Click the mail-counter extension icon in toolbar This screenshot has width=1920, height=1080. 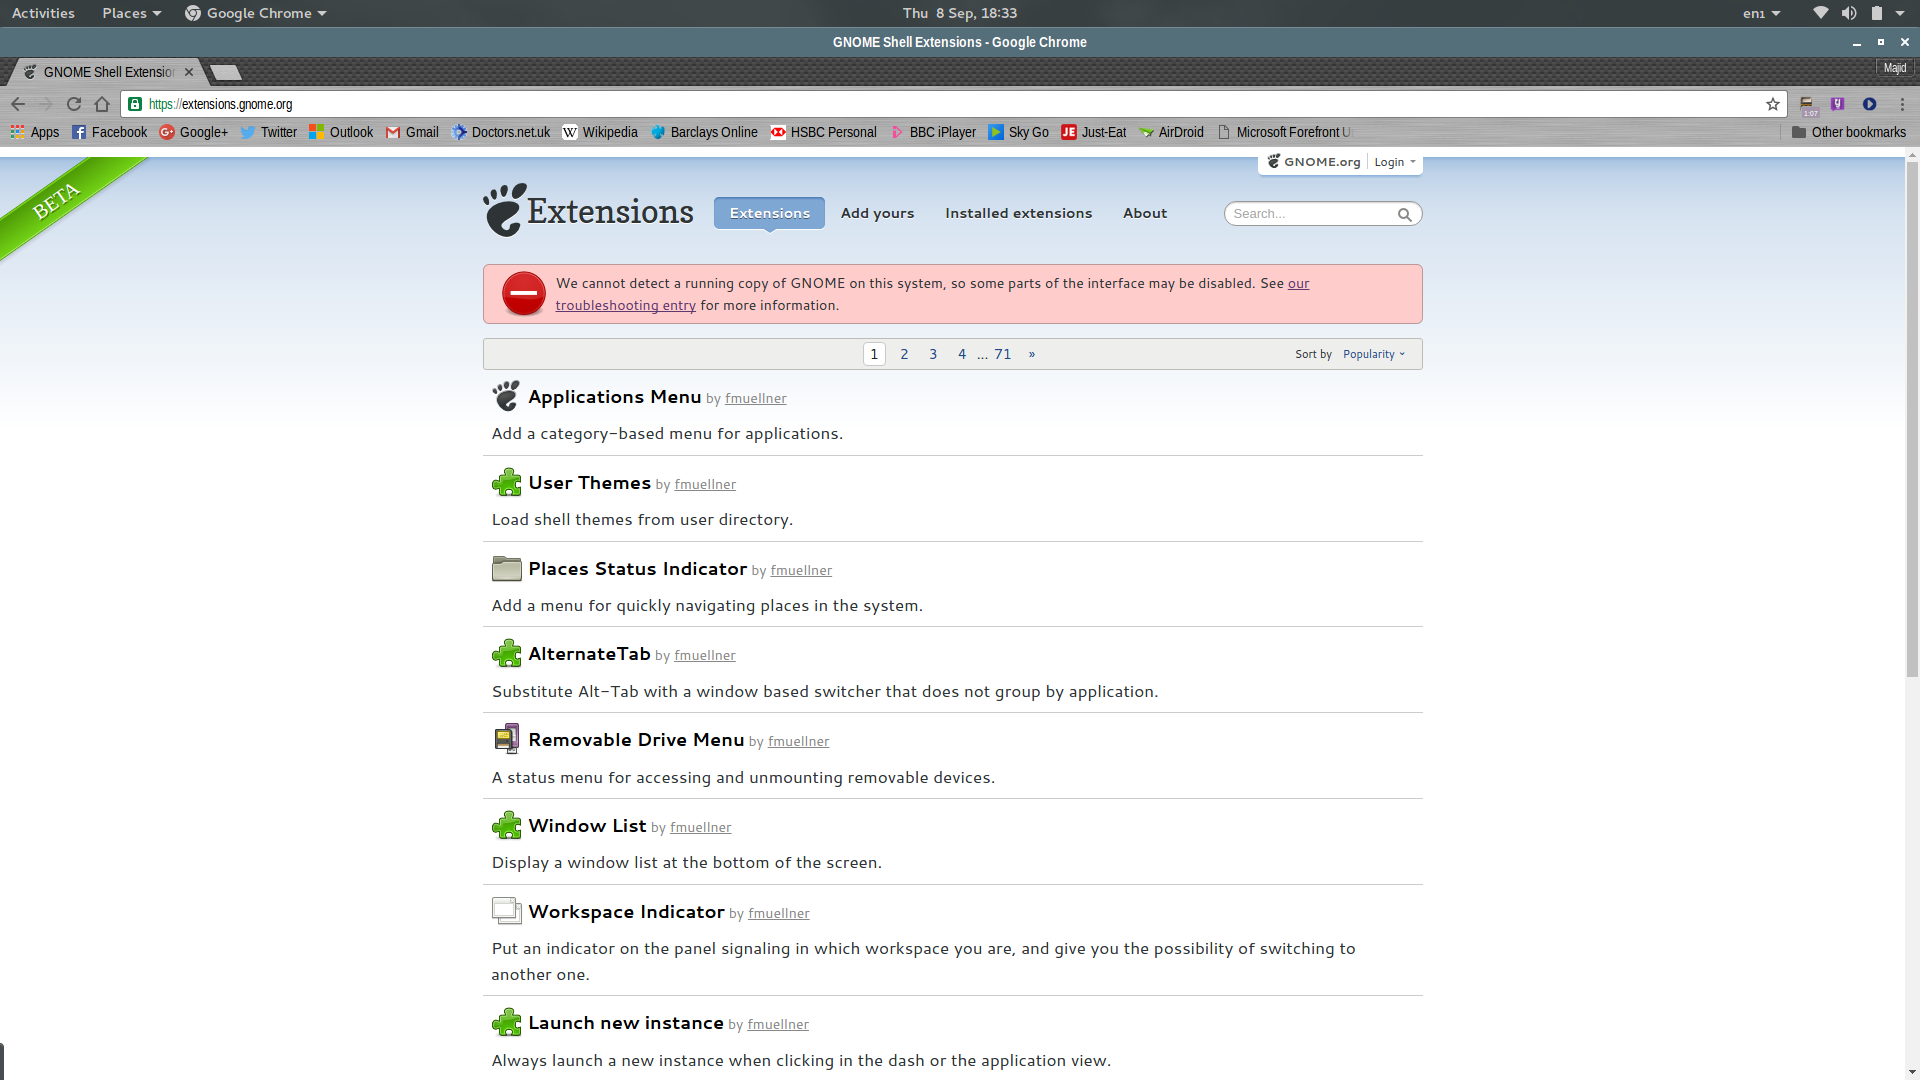(1808, 105)
